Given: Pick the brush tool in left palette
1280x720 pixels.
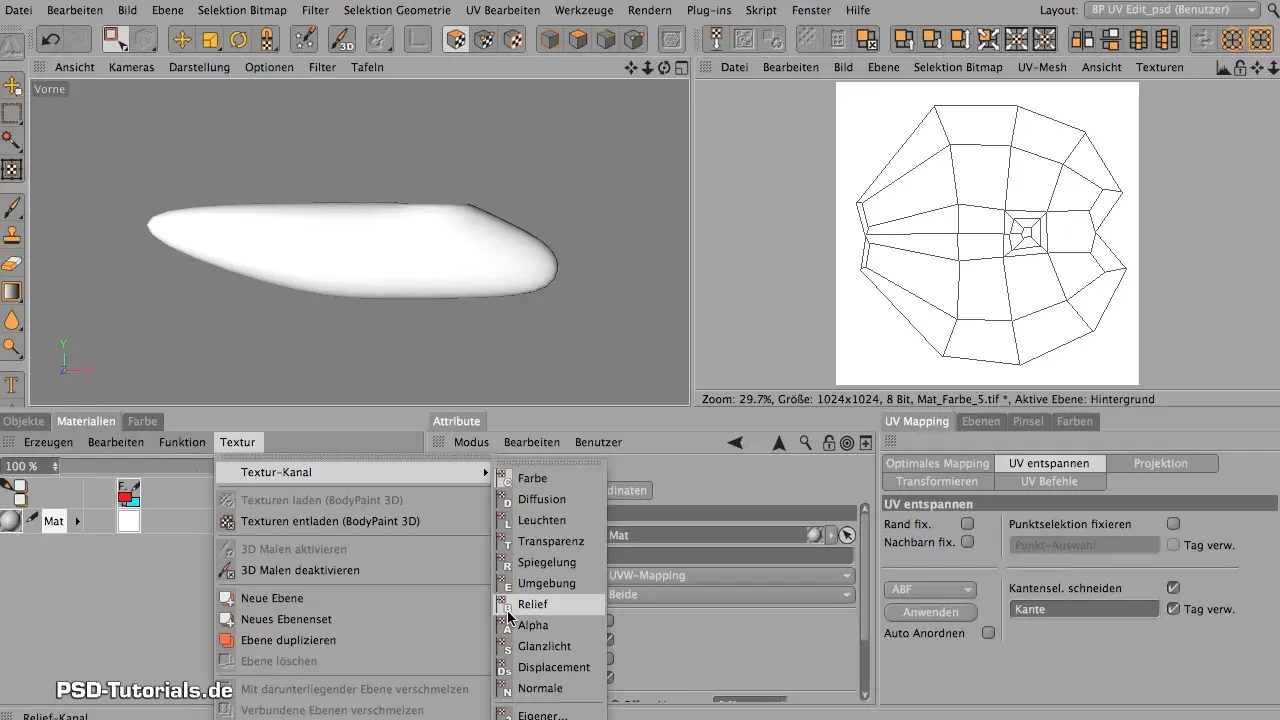Looking at the screenshot, I should click(x=13, y=208).
